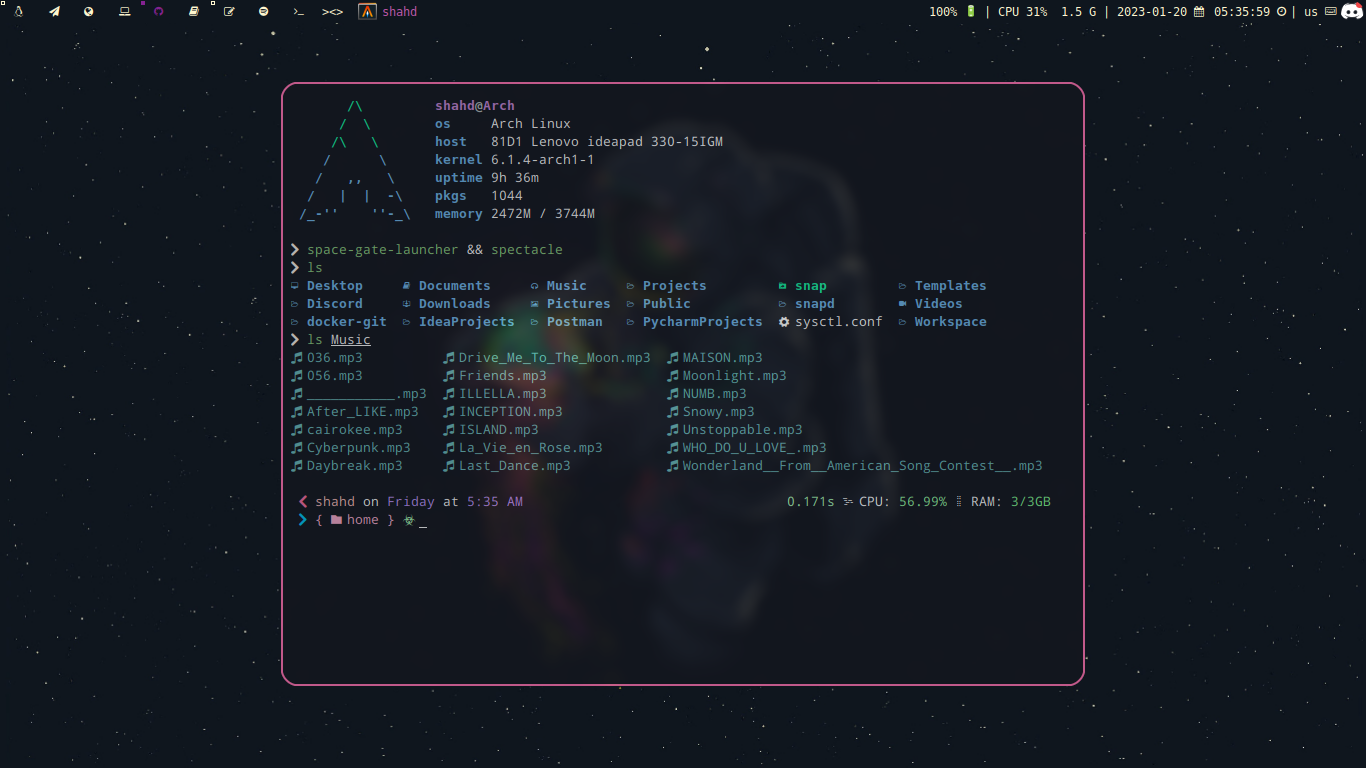
Task: Click the docker-git folder entry
Action: [x=347, y=322]
